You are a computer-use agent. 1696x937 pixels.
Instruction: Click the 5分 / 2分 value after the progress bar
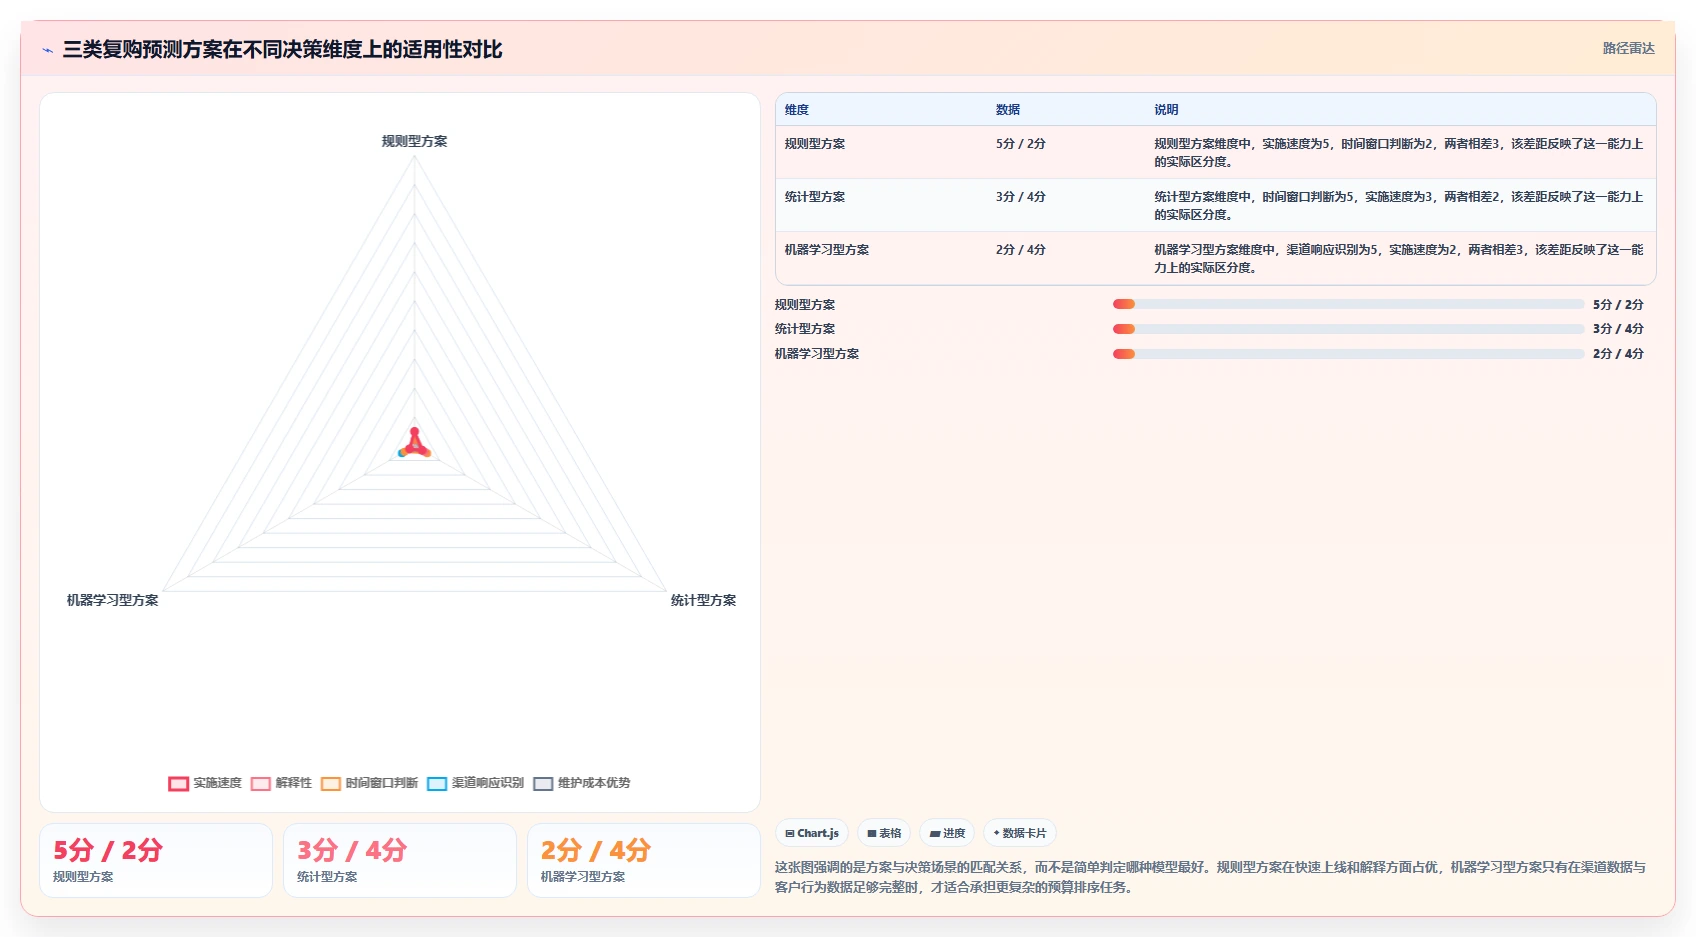click(x=1618, y=305)
